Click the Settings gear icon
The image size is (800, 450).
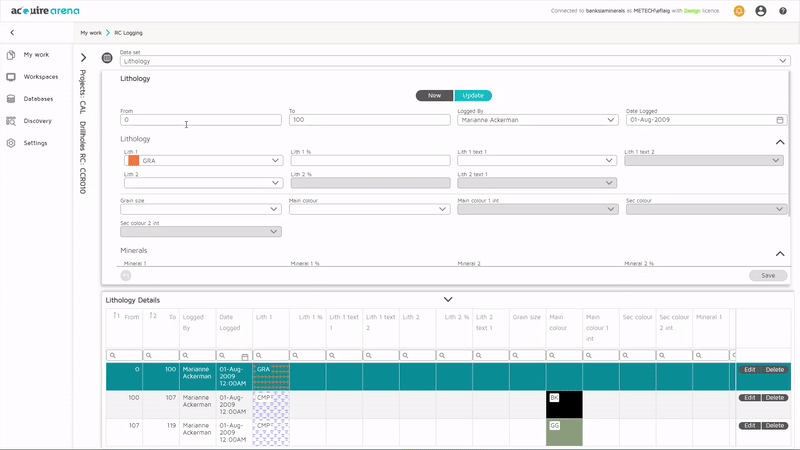click(x=11, y=143)
